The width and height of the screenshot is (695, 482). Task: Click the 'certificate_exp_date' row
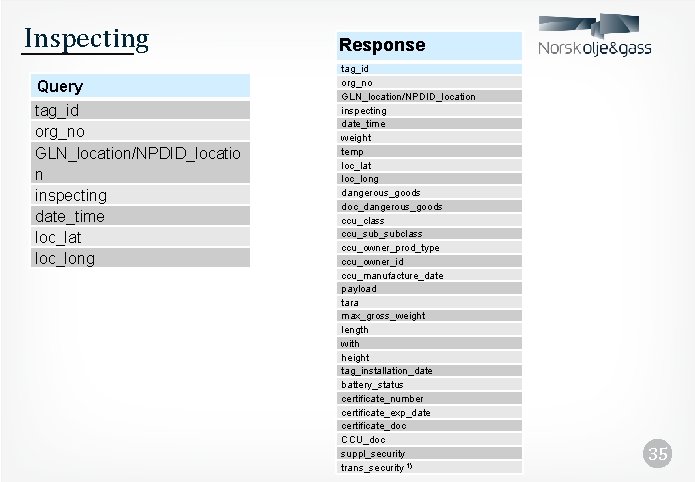click(429, 412)
